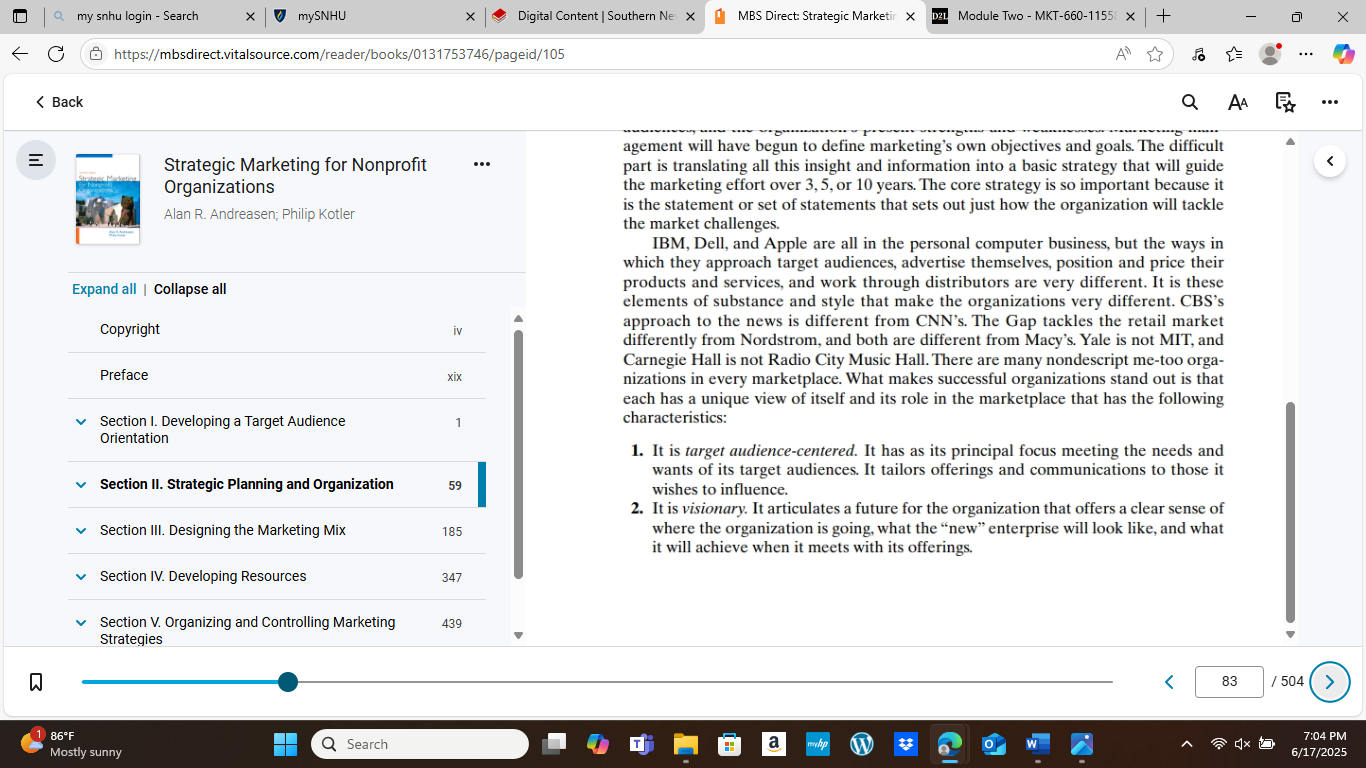Refresh the browser page
1366x768 pixels.
(x=56, y=54)
